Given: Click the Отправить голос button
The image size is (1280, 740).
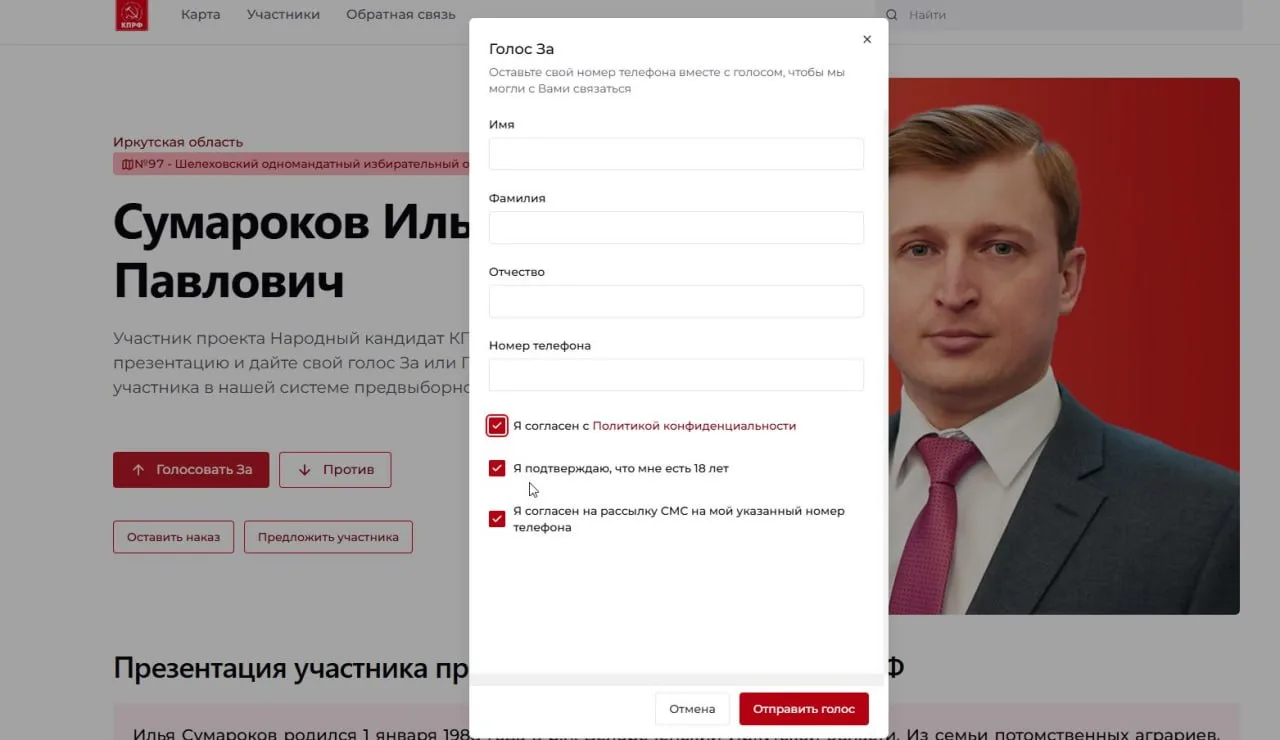Looking at the screenshot, I should point(804,709).
